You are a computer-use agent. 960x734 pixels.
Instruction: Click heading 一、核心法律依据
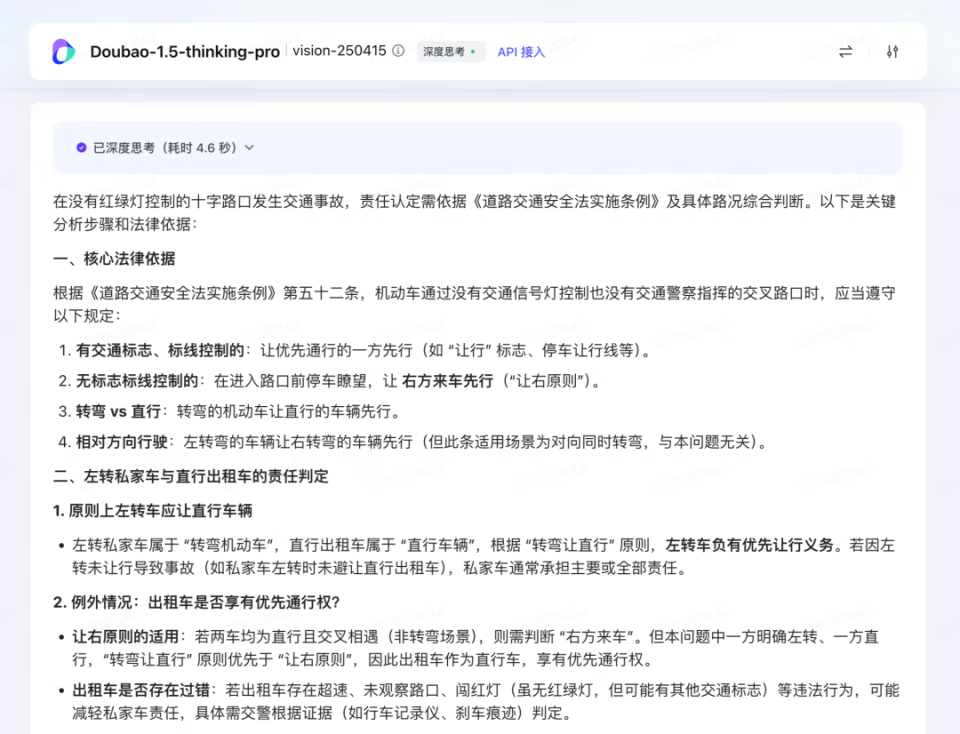pyautogui.click(x=114, y=259)
